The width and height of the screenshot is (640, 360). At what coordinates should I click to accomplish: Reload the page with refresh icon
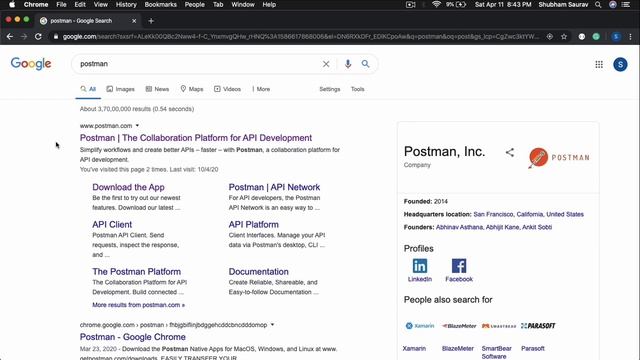point(38,36)
